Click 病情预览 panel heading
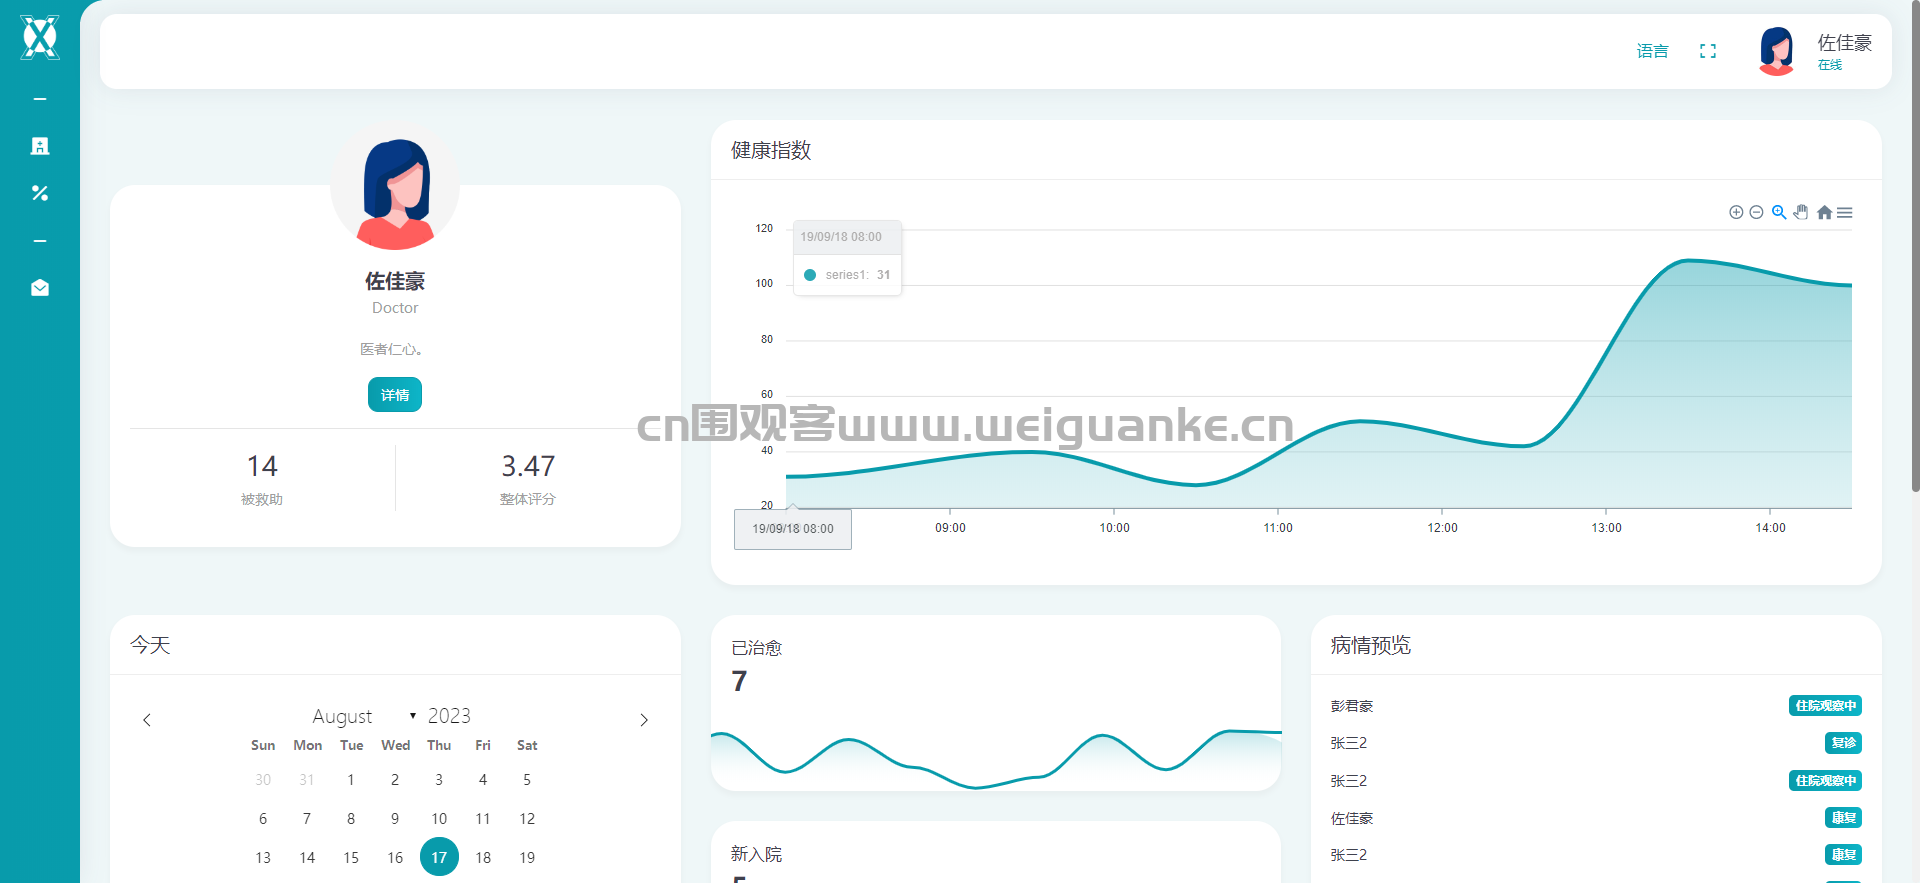The width and height of the screenshot is (1920, 883). point(1371,645)
